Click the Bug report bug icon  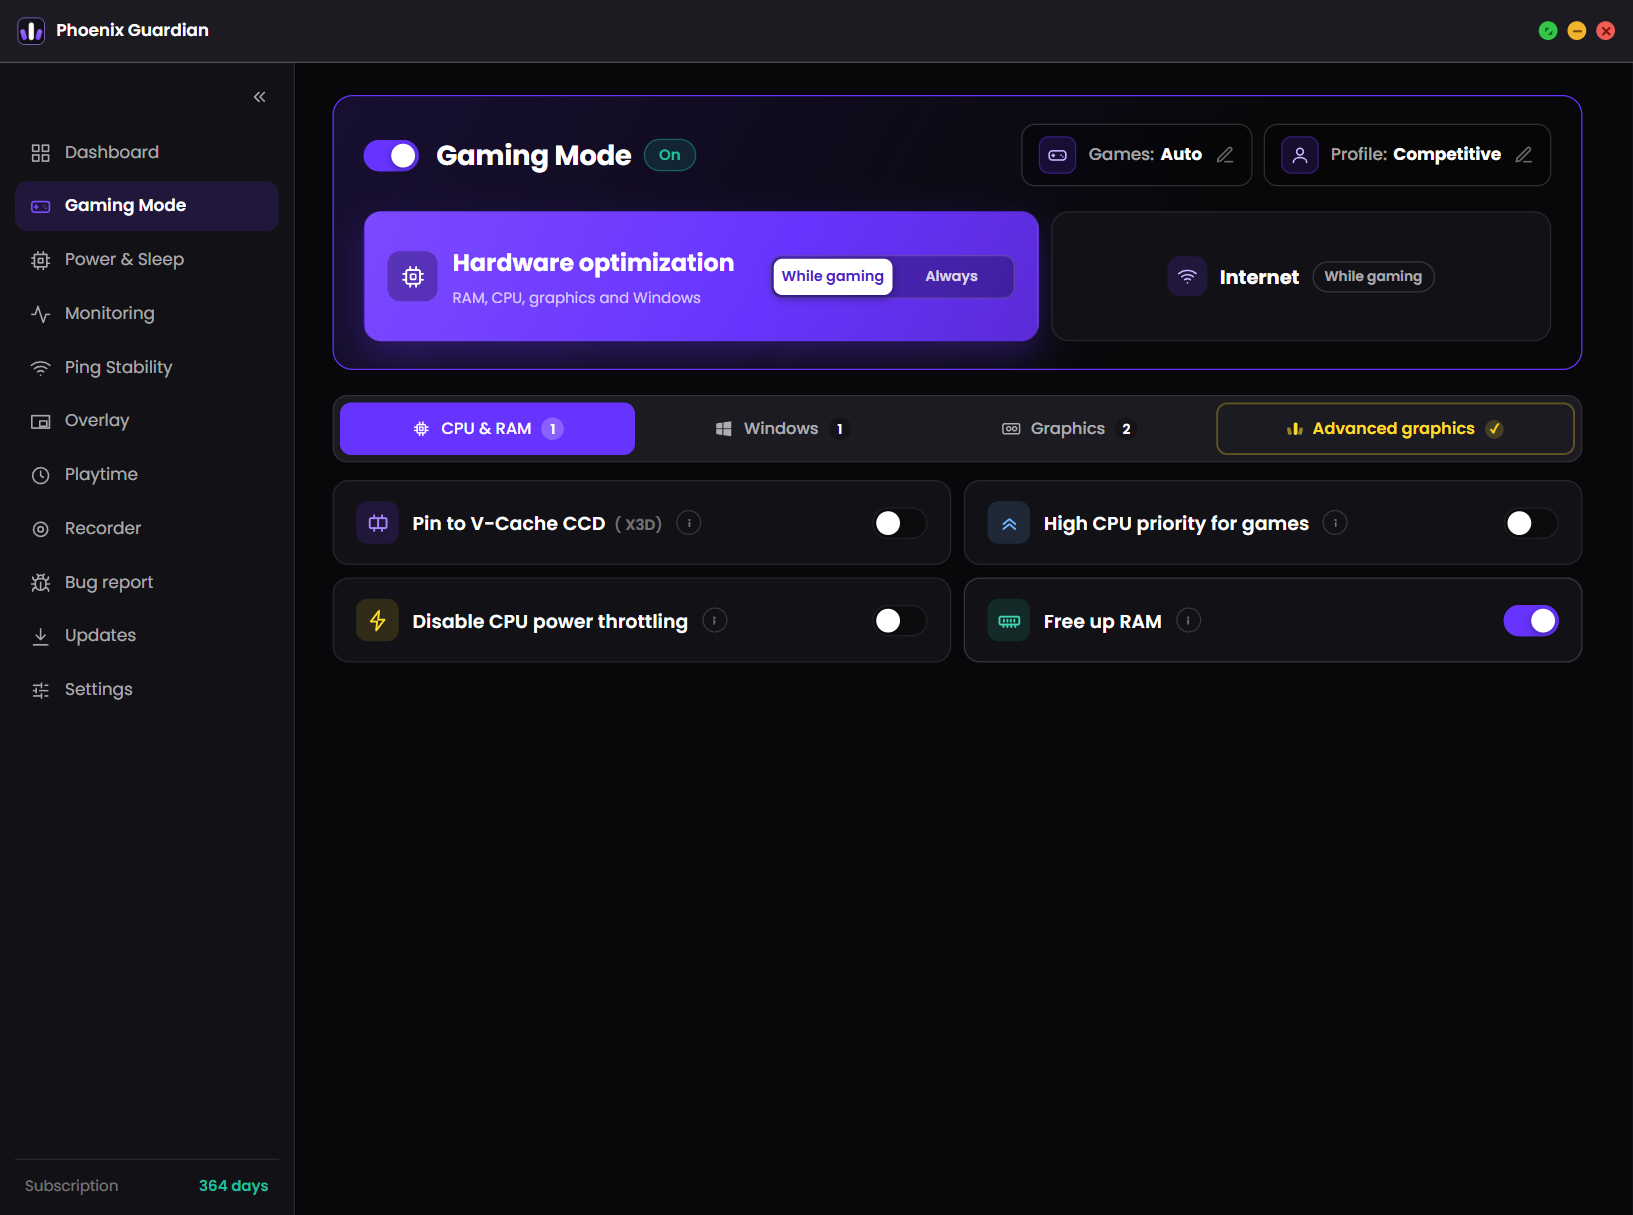click(41, 582)
